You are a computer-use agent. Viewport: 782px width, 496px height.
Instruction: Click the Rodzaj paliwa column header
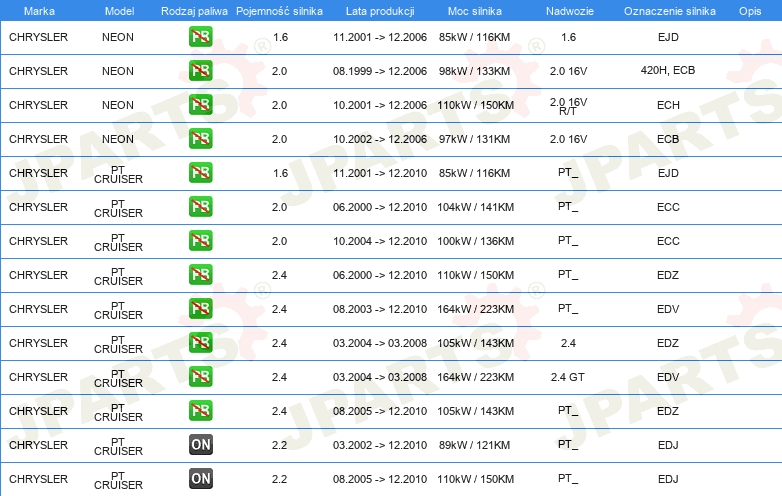point(193,10)
